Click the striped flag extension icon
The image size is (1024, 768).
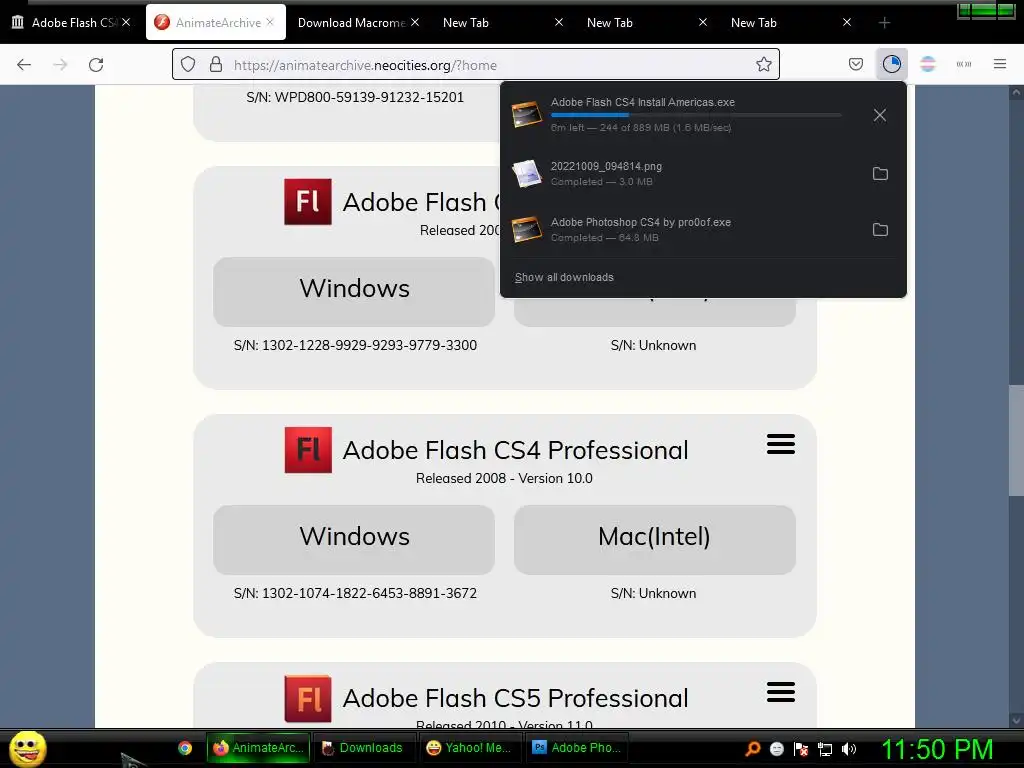pyautogui.click(x=928, y=65)
